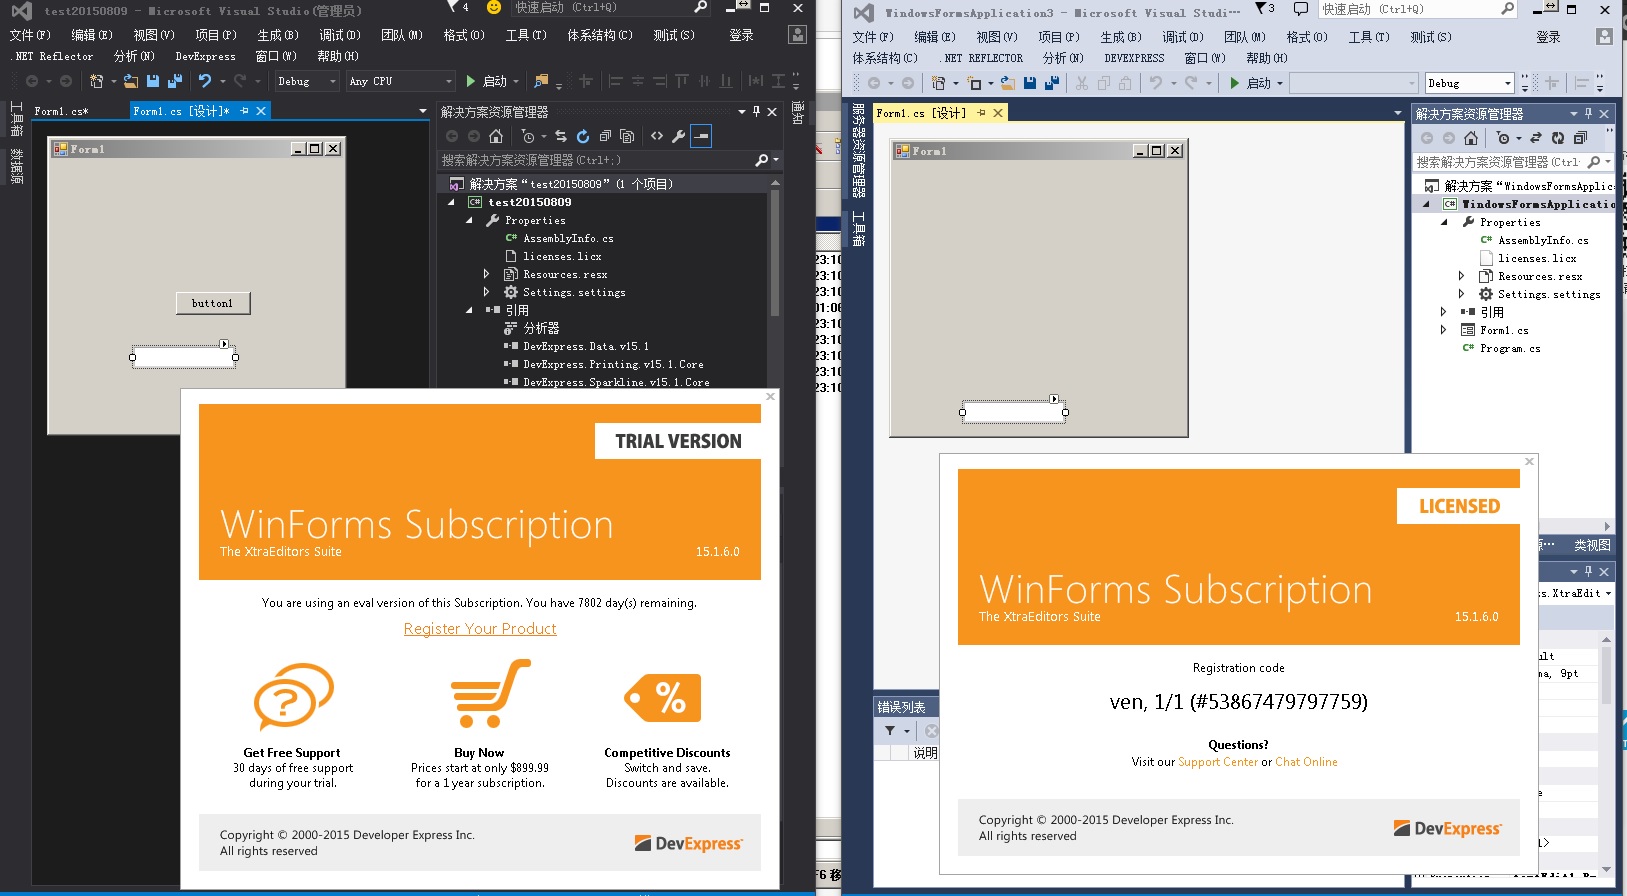Click Sync with Active Document in left Solution Explorer

(x=561, y=136)
